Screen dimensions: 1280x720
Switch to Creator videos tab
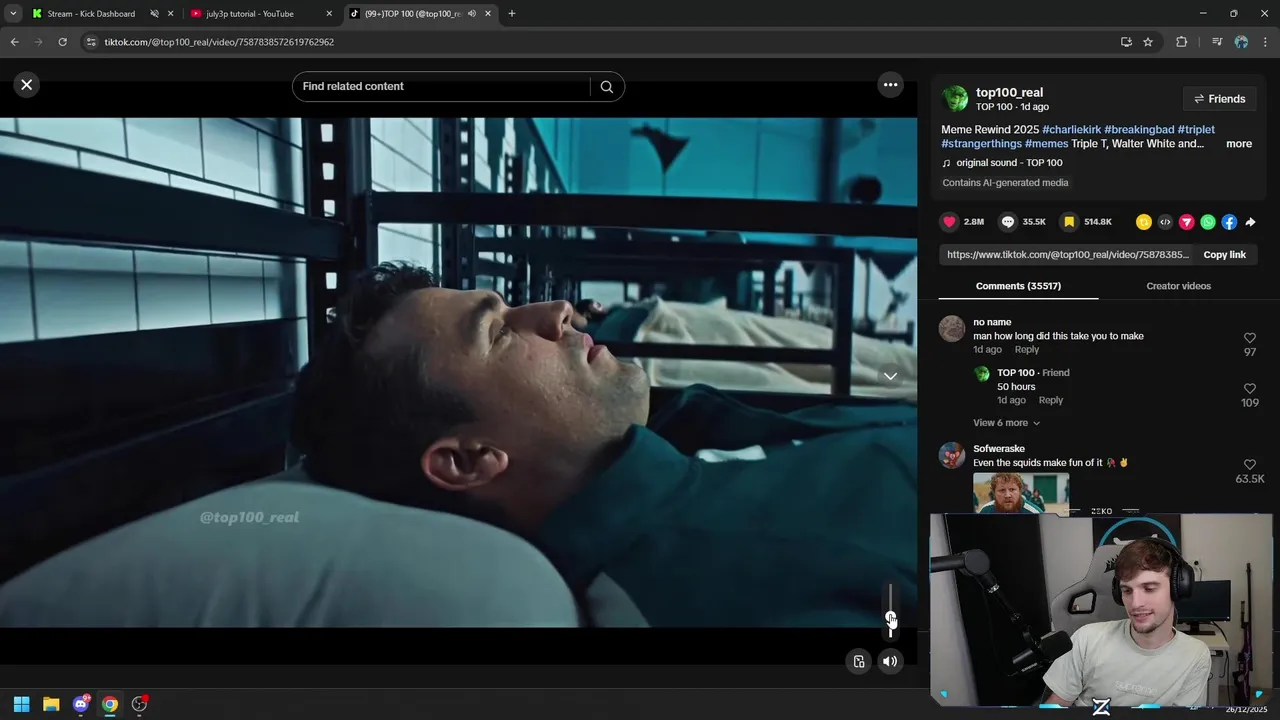pyautogui.click(x=1178, y=286)
